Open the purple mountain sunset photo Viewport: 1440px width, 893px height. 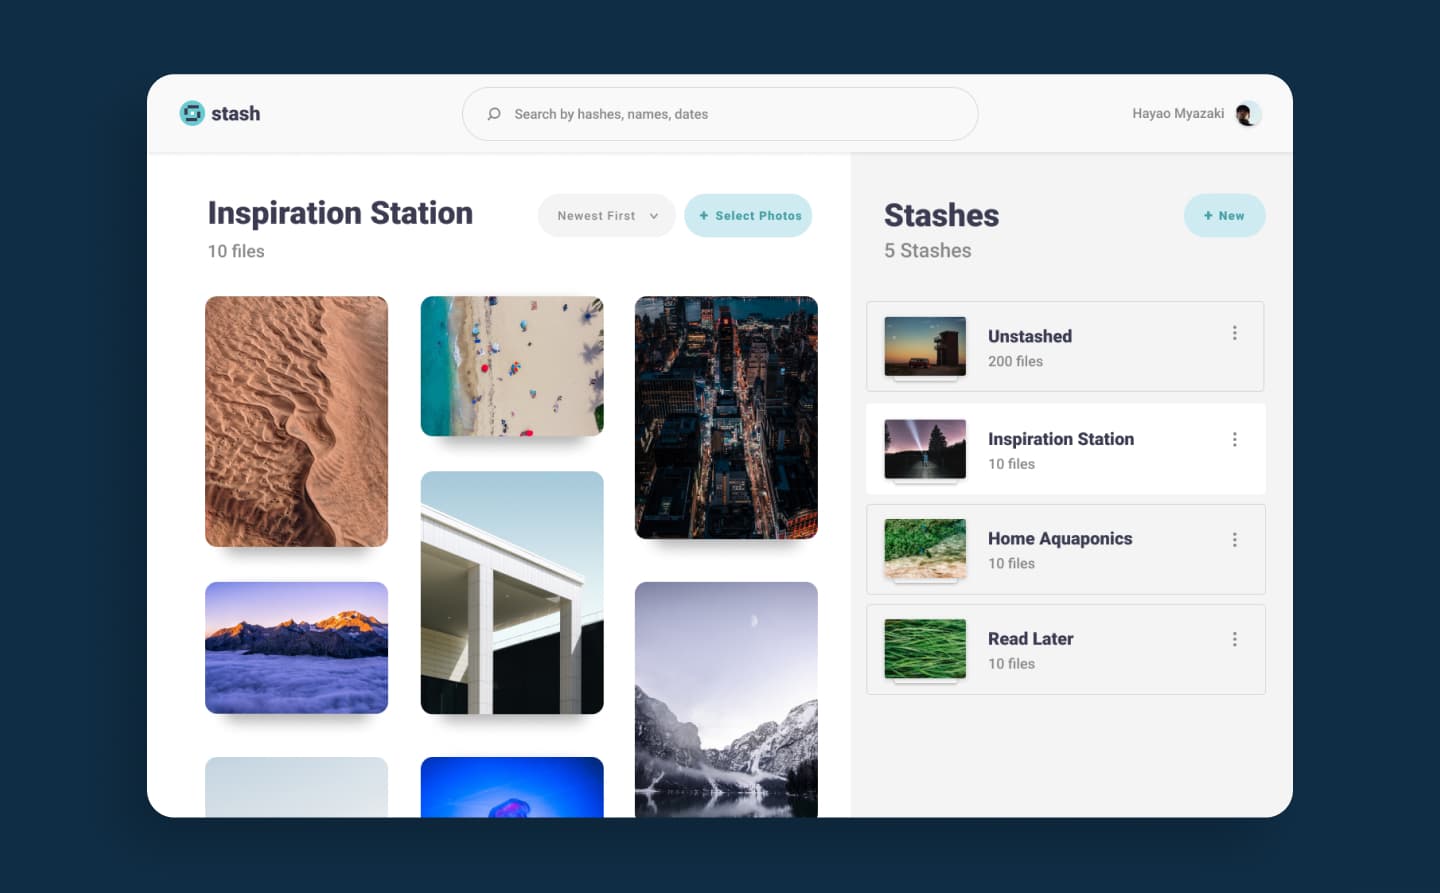coord(296,647)
